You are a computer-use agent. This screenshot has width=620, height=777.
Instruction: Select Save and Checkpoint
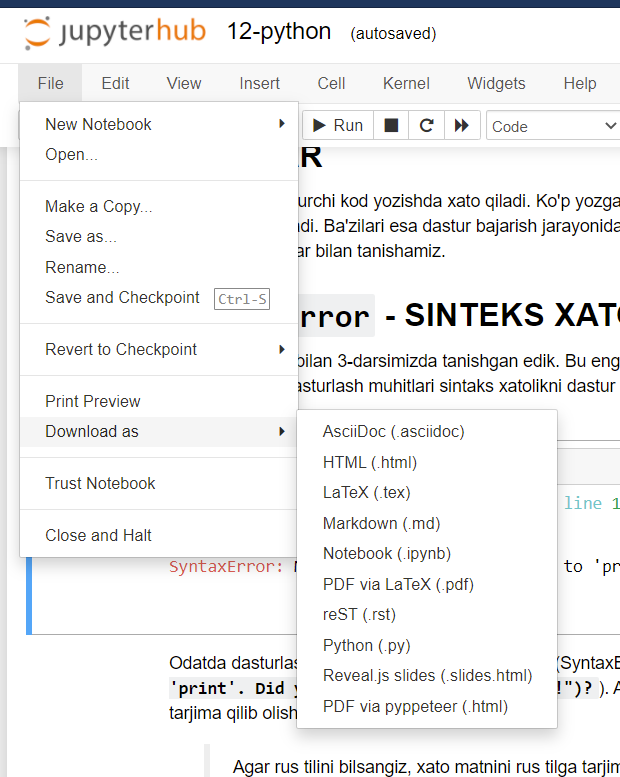click(122, 297)
